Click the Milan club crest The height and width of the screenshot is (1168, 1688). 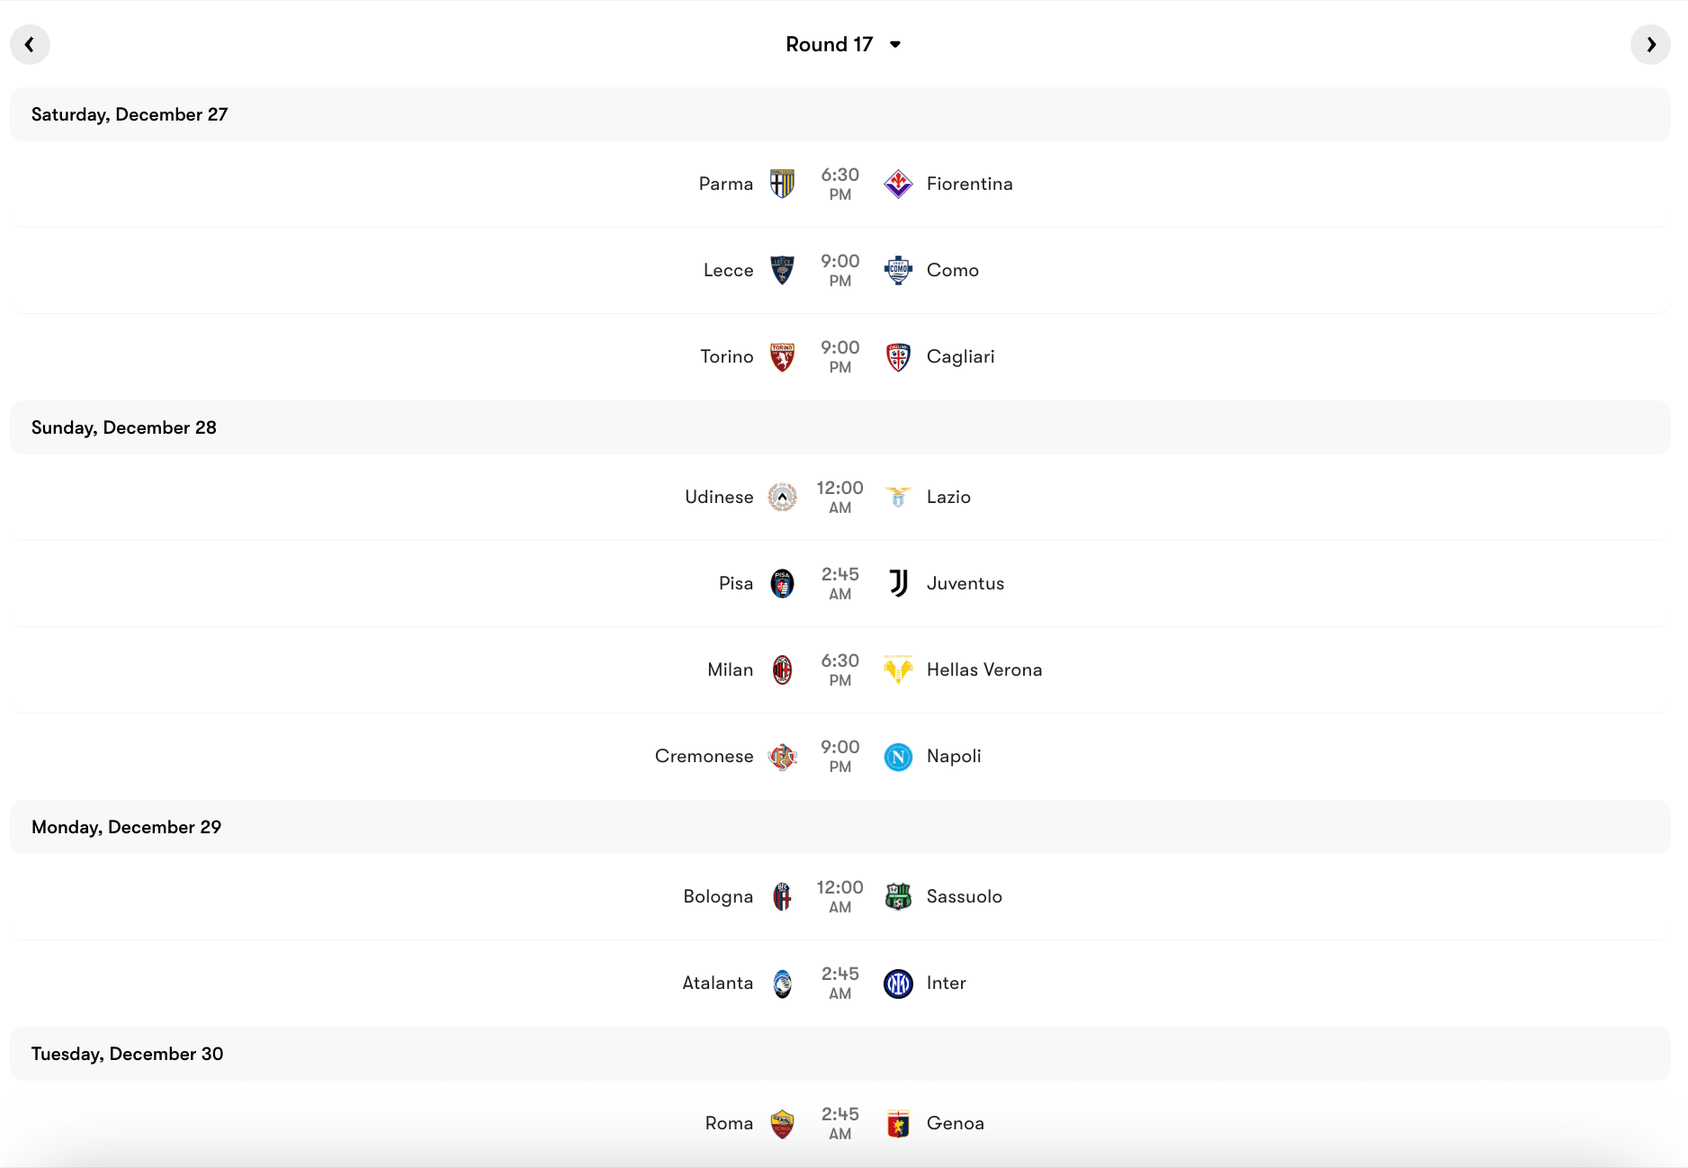[x=782, y=669]
